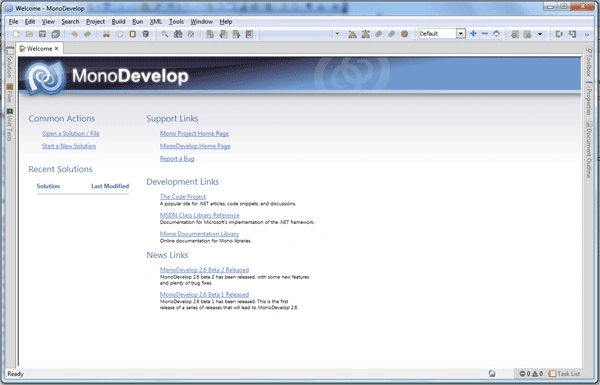Expand the configuration dropdown arrow before Build icon

[x=337, y=34]
